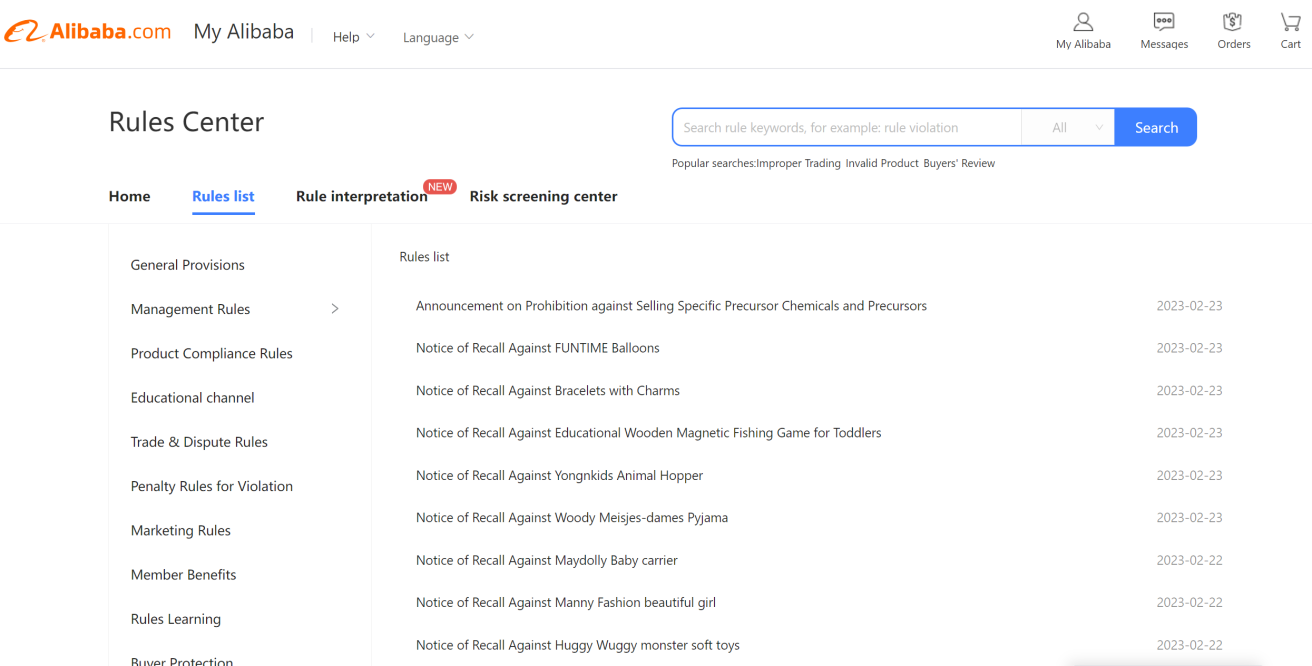Image resolution: width=1312 pixels, height=666 pixels.
Task: Open recall notice for Wooden Magnetic Fishing Game
Action: [648, 433]
